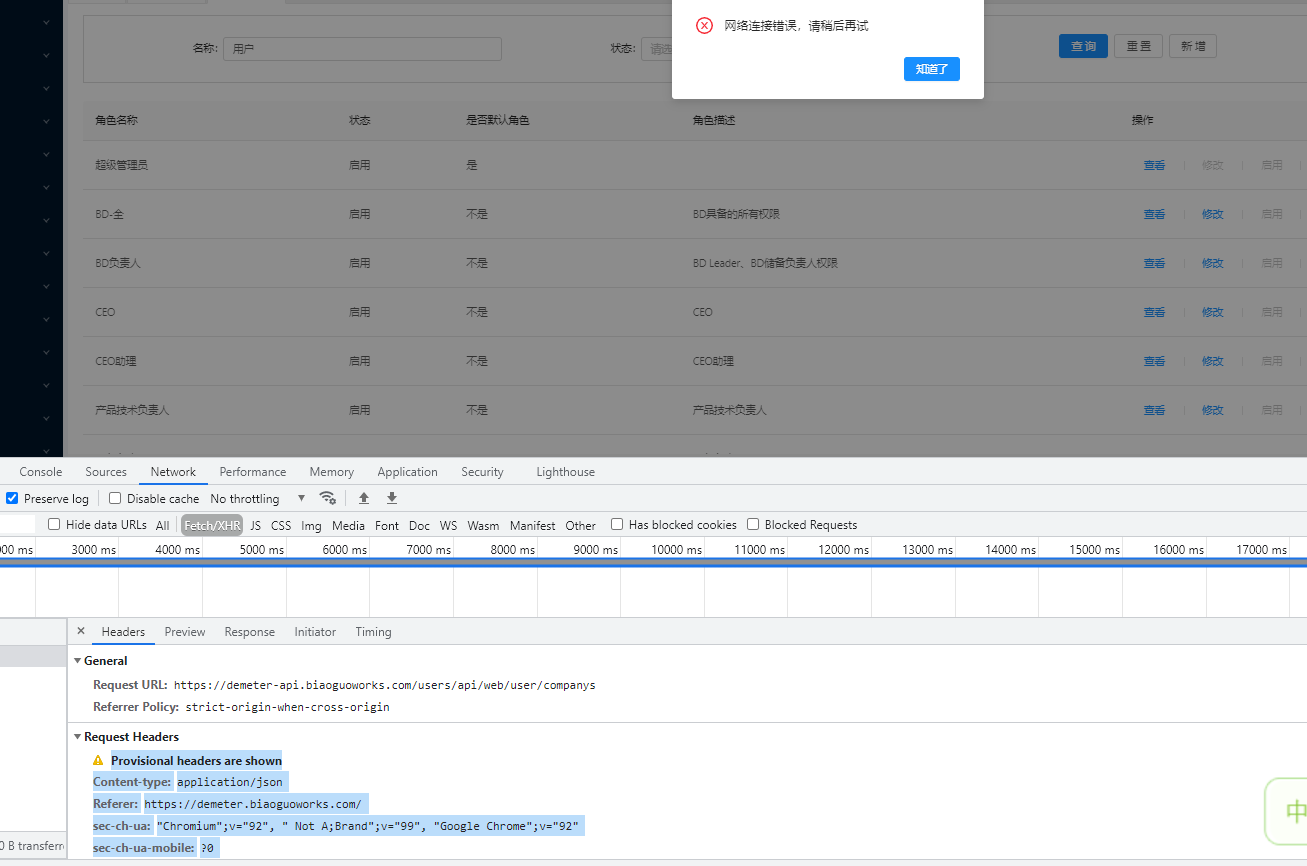
Task: Select the Headers tab
Action: pos(123,632)
